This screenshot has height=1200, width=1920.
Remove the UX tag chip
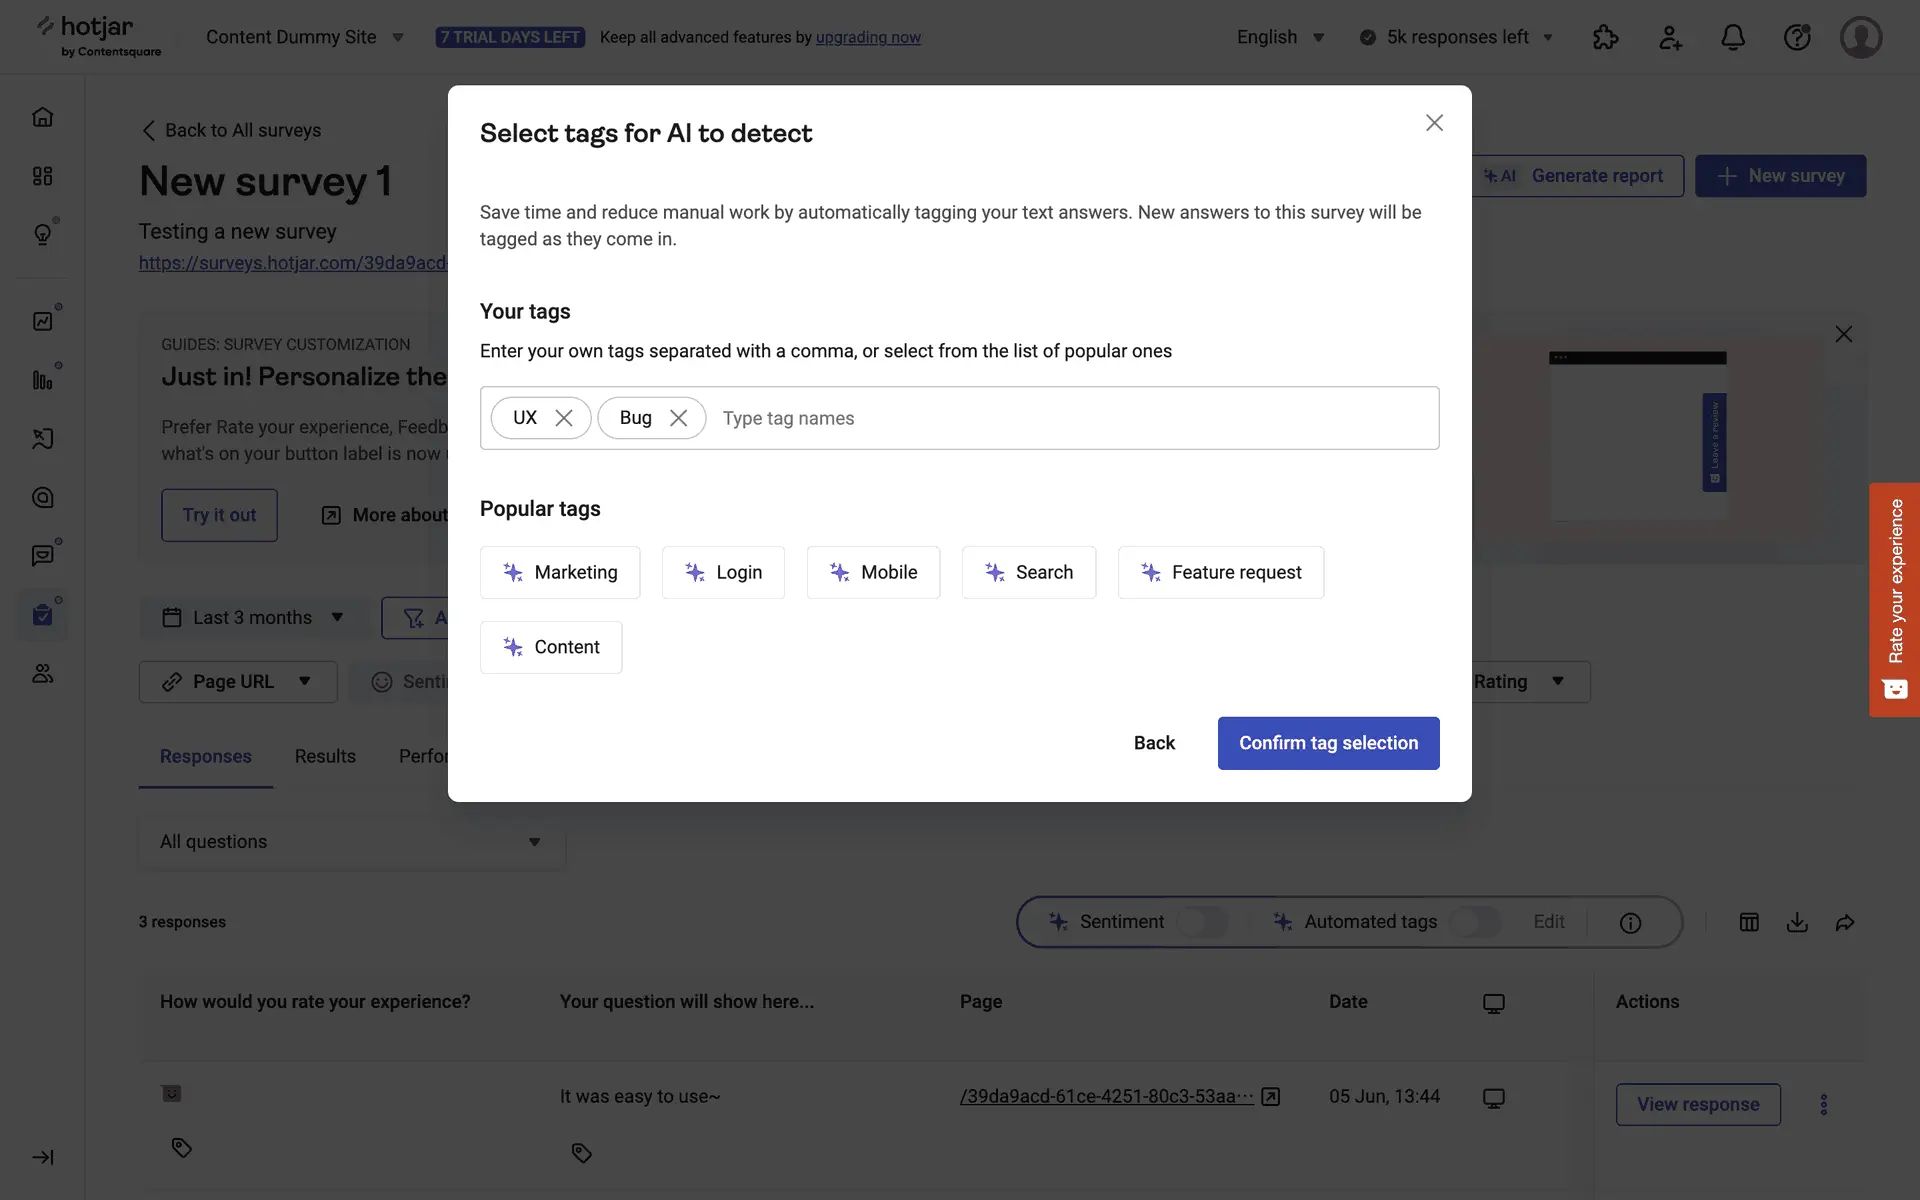(564, 418)
